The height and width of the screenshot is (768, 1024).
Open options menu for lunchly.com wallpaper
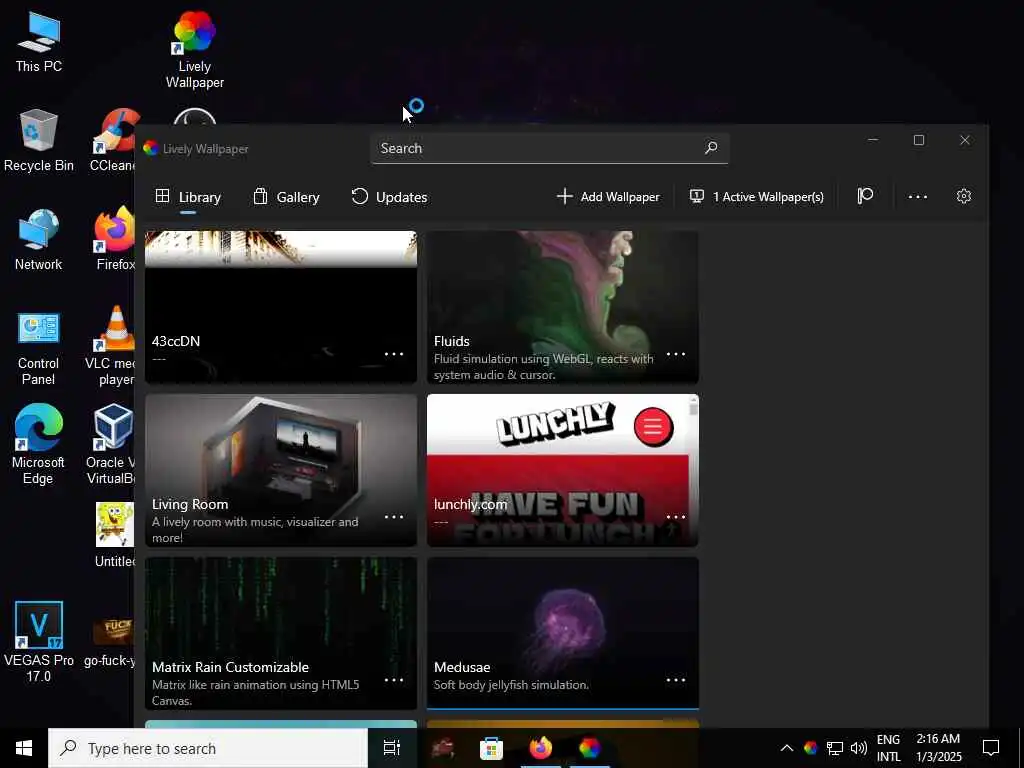(676, 517)
